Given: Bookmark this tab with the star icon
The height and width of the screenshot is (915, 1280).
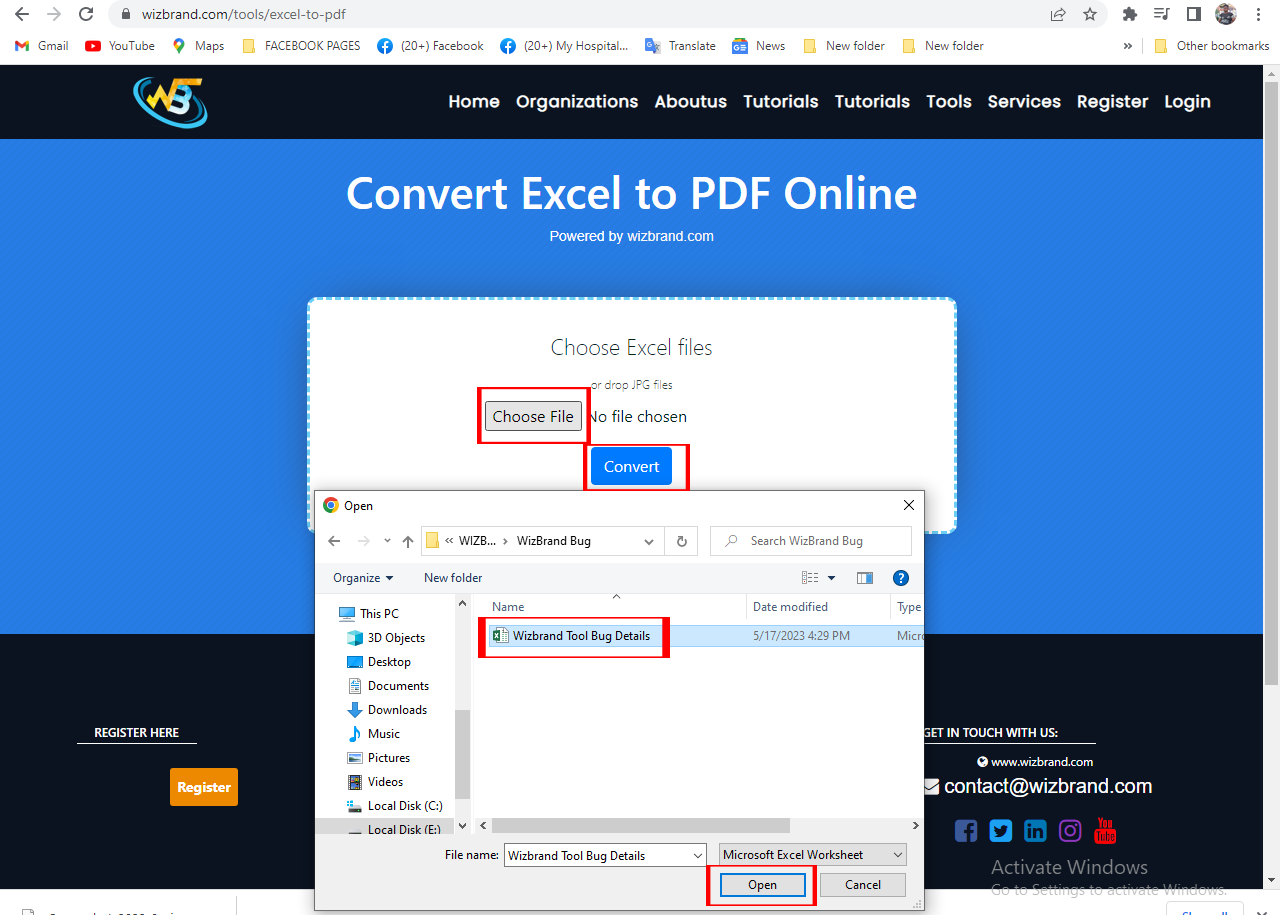Looking at the screenshot, I should point(1090,14).
